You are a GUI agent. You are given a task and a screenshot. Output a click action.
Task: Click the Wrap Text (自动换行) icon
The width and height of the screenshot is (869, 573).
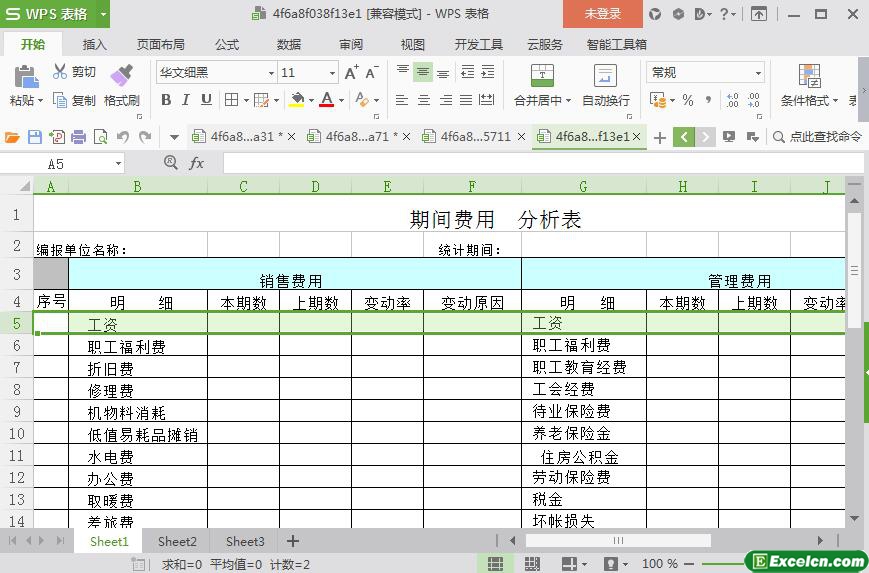605,76
